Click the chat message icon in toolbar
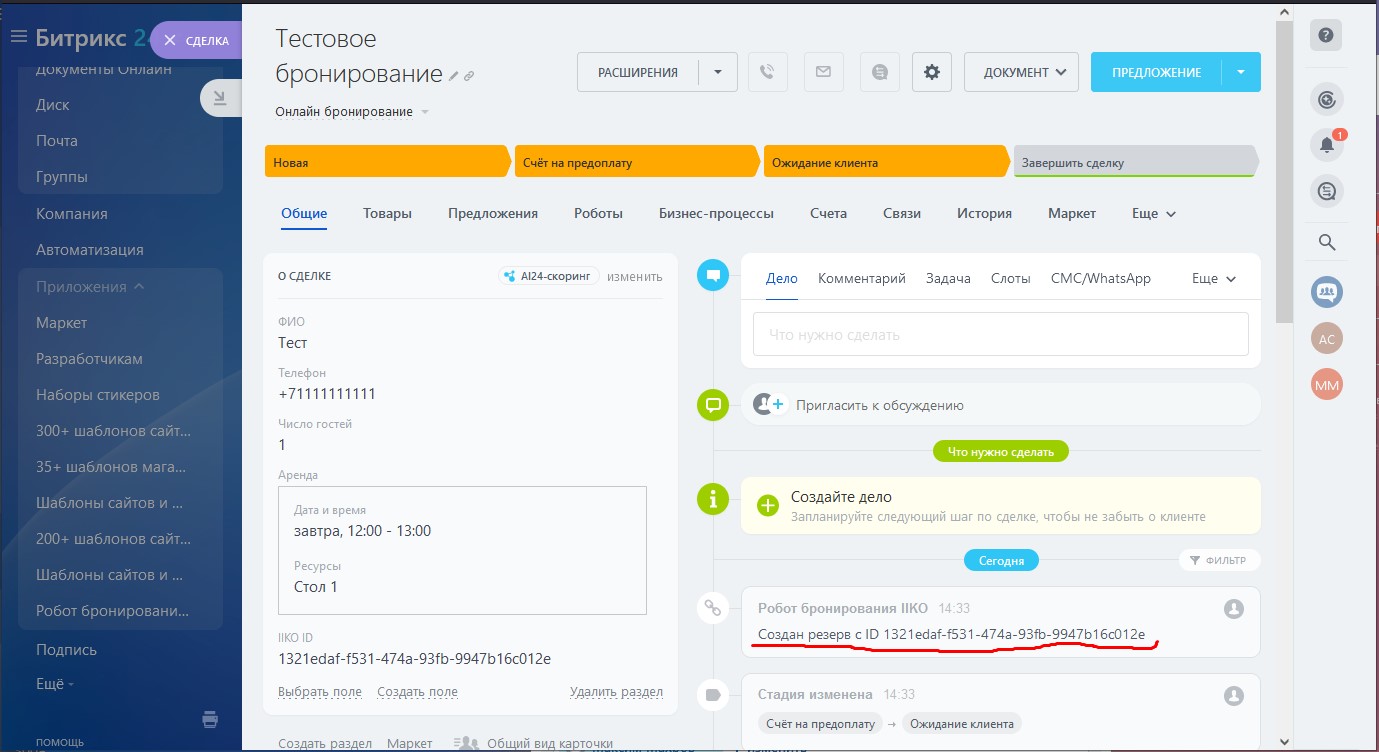The height and width of the screenshot is (752, 1379). (x=879, y=72)
